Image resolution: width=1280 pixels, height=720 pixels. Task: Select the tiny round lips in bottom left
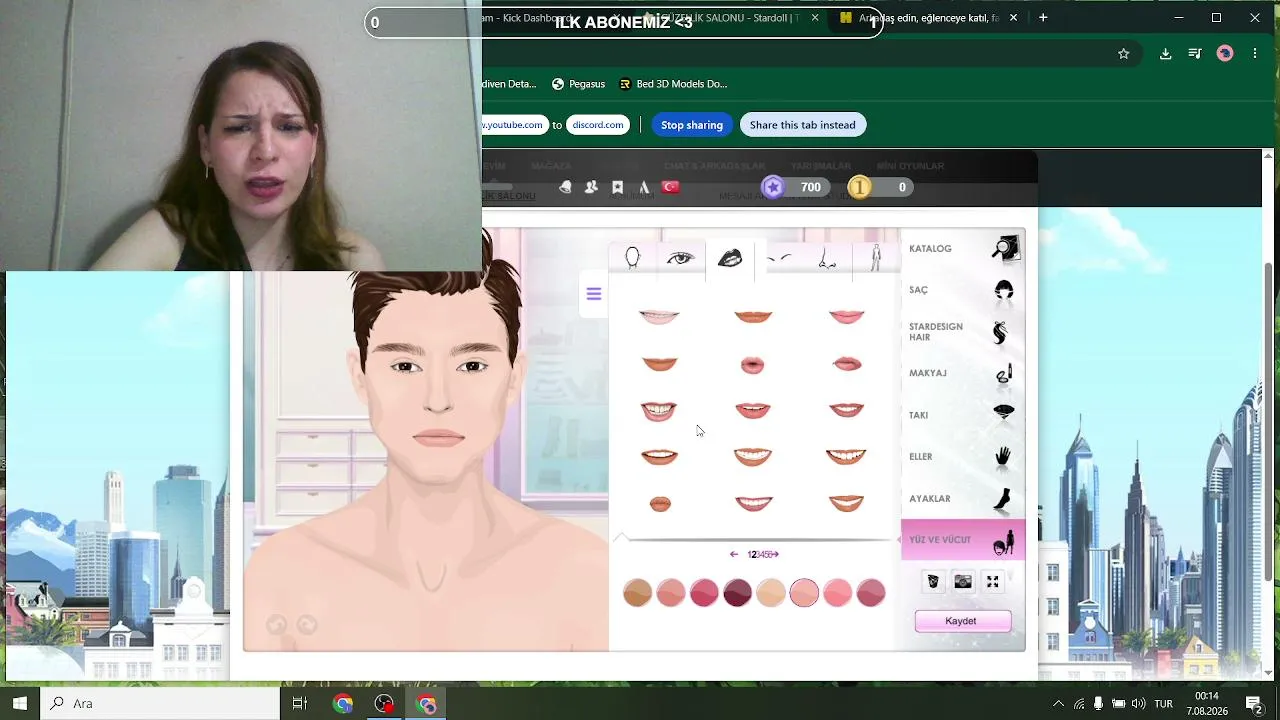coord(660,503)
